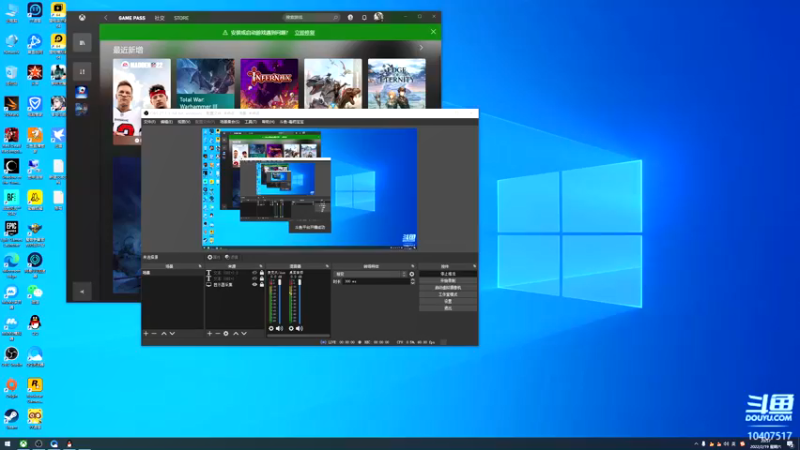Add a new source in OBS
Screen dimensions: 800x450
click(209, 334)
